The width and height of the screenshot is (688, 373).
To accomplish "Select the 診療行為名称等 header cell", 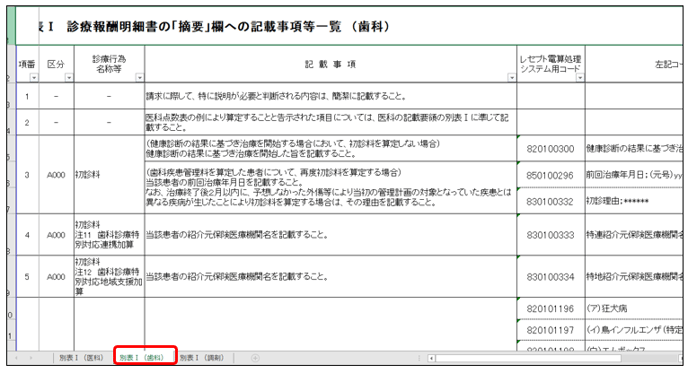I will 109,64.
